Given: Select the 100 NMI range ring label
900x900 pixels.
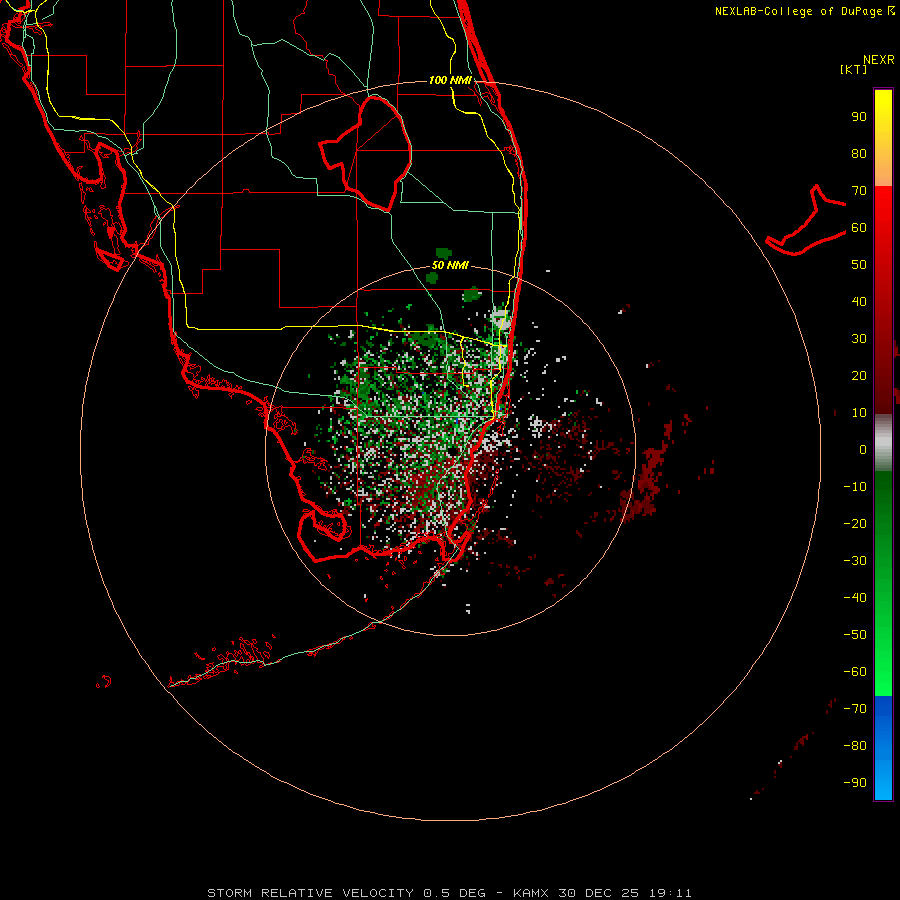Looking at the screenshot, I should point(450,80).
